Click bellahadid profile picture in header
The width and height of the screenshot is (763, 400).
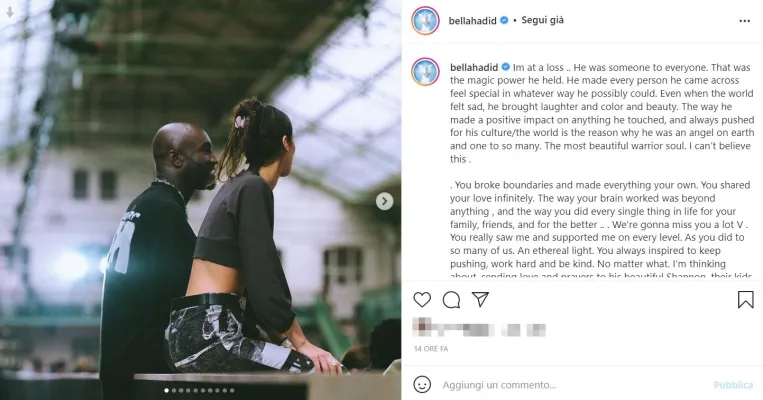(x=426, y=20)
